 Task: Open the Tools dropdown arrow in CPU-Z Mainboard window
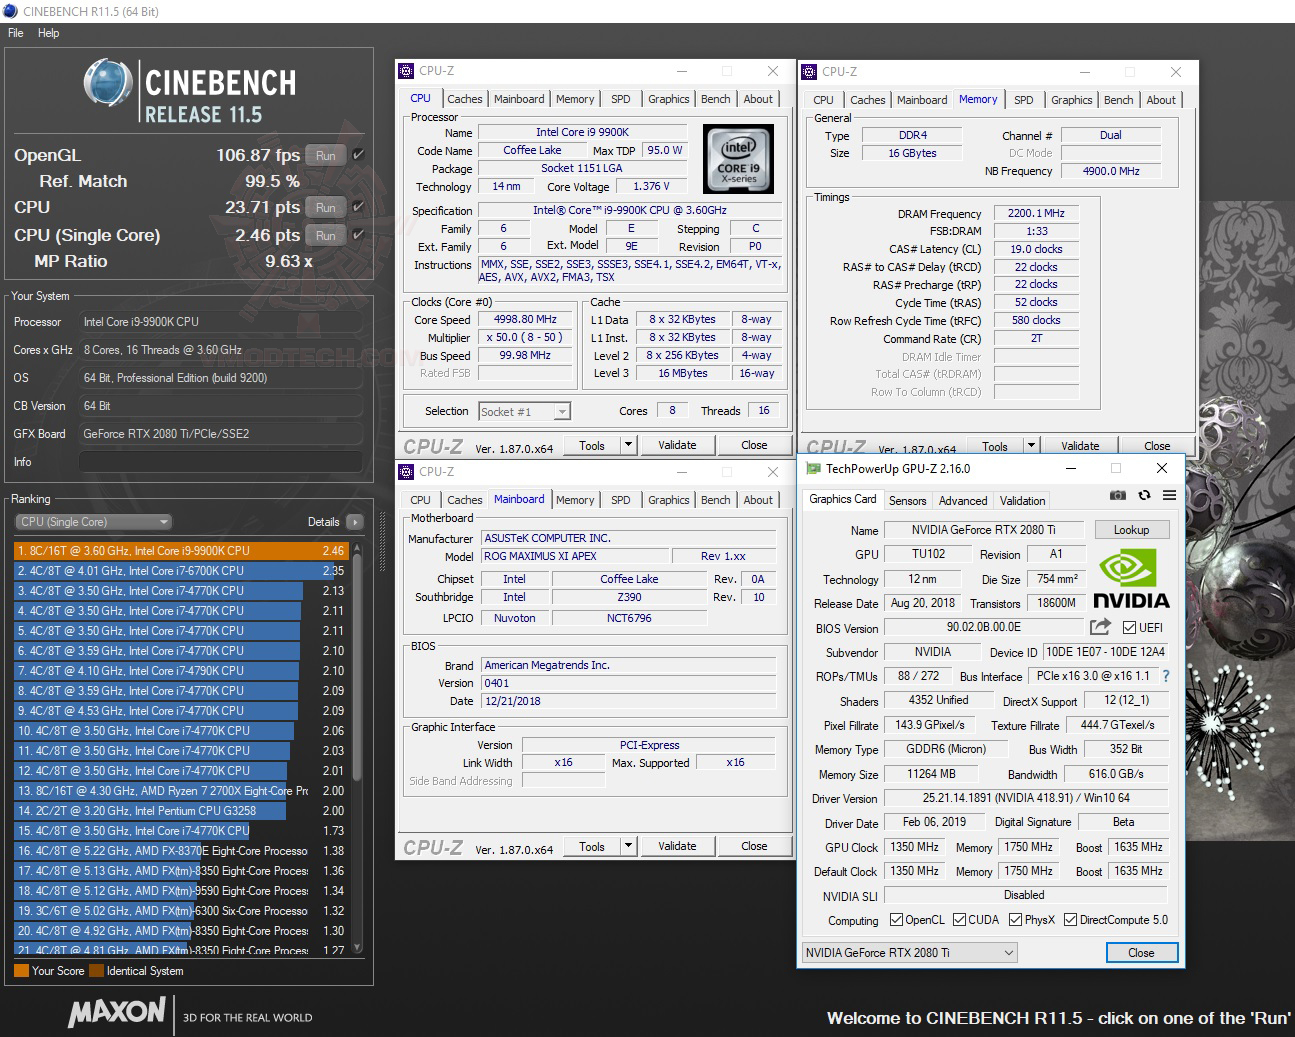pyautogui.click(x=628, y=846)
